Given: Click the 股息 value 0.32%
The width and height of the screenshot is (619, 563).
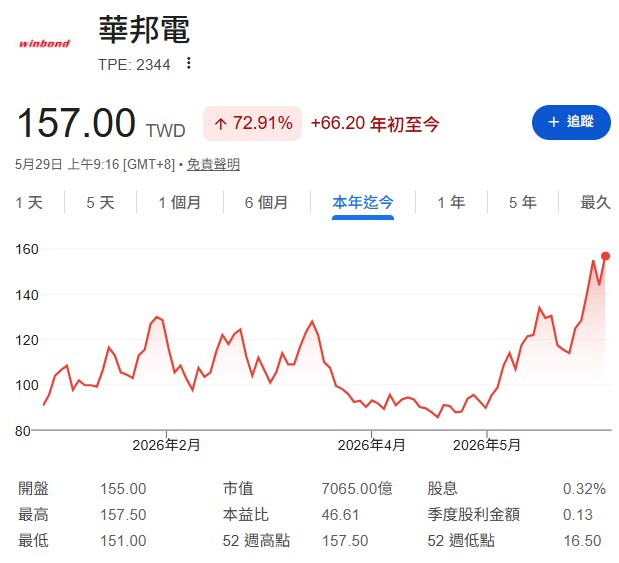Looking at the screenshot, I should (x=584, y=489).
